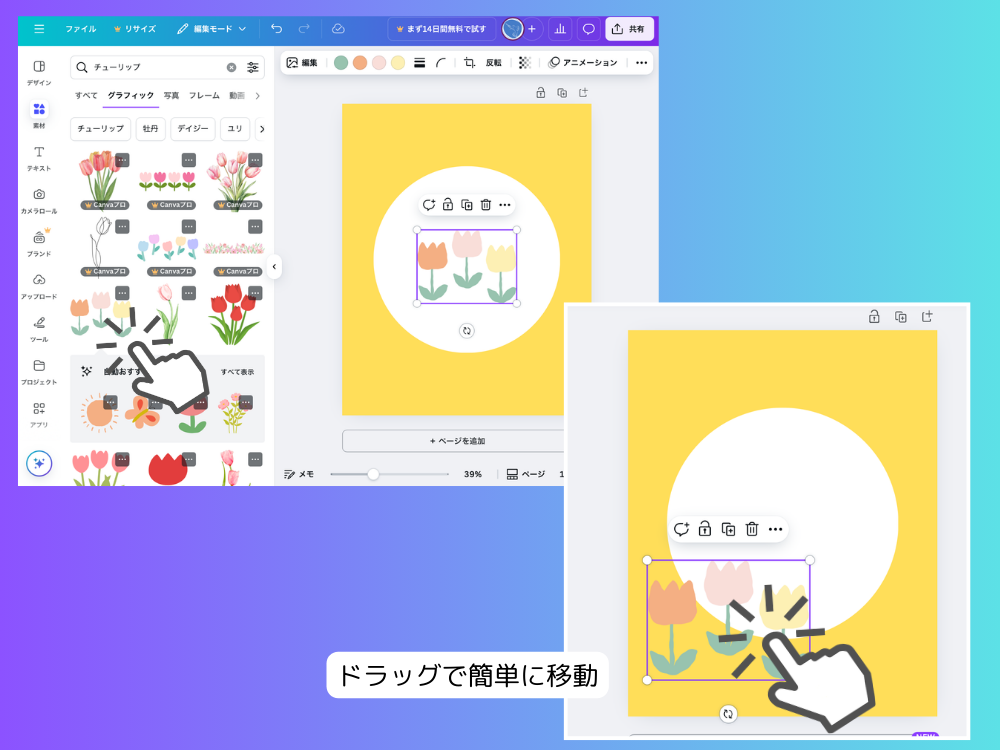1000x750 pixels.
Task: Select the green color swatch in toolbar
Action: (341, 63)
